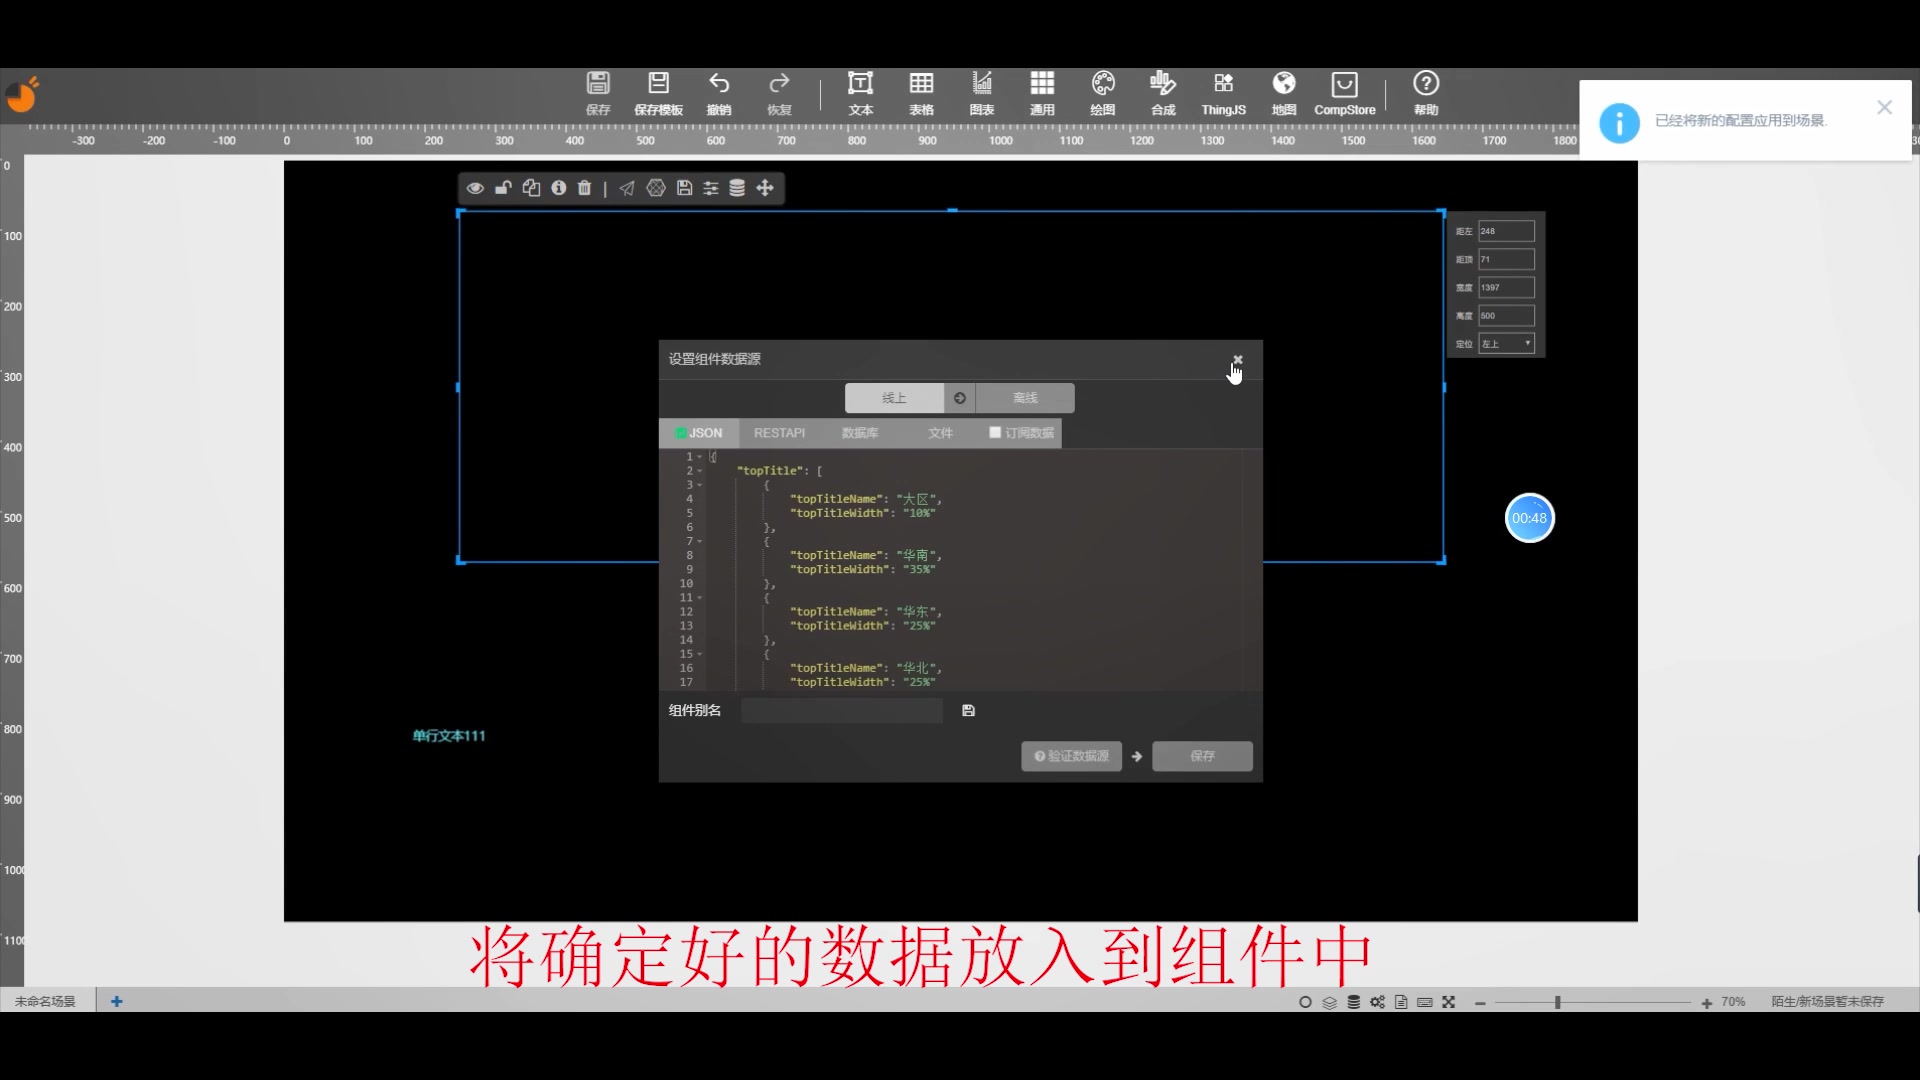This screenshot has height=1080, width=1920.
Task: Open the ThingJS component panel
Action: pyautogui.click(x=1222, y=93)
